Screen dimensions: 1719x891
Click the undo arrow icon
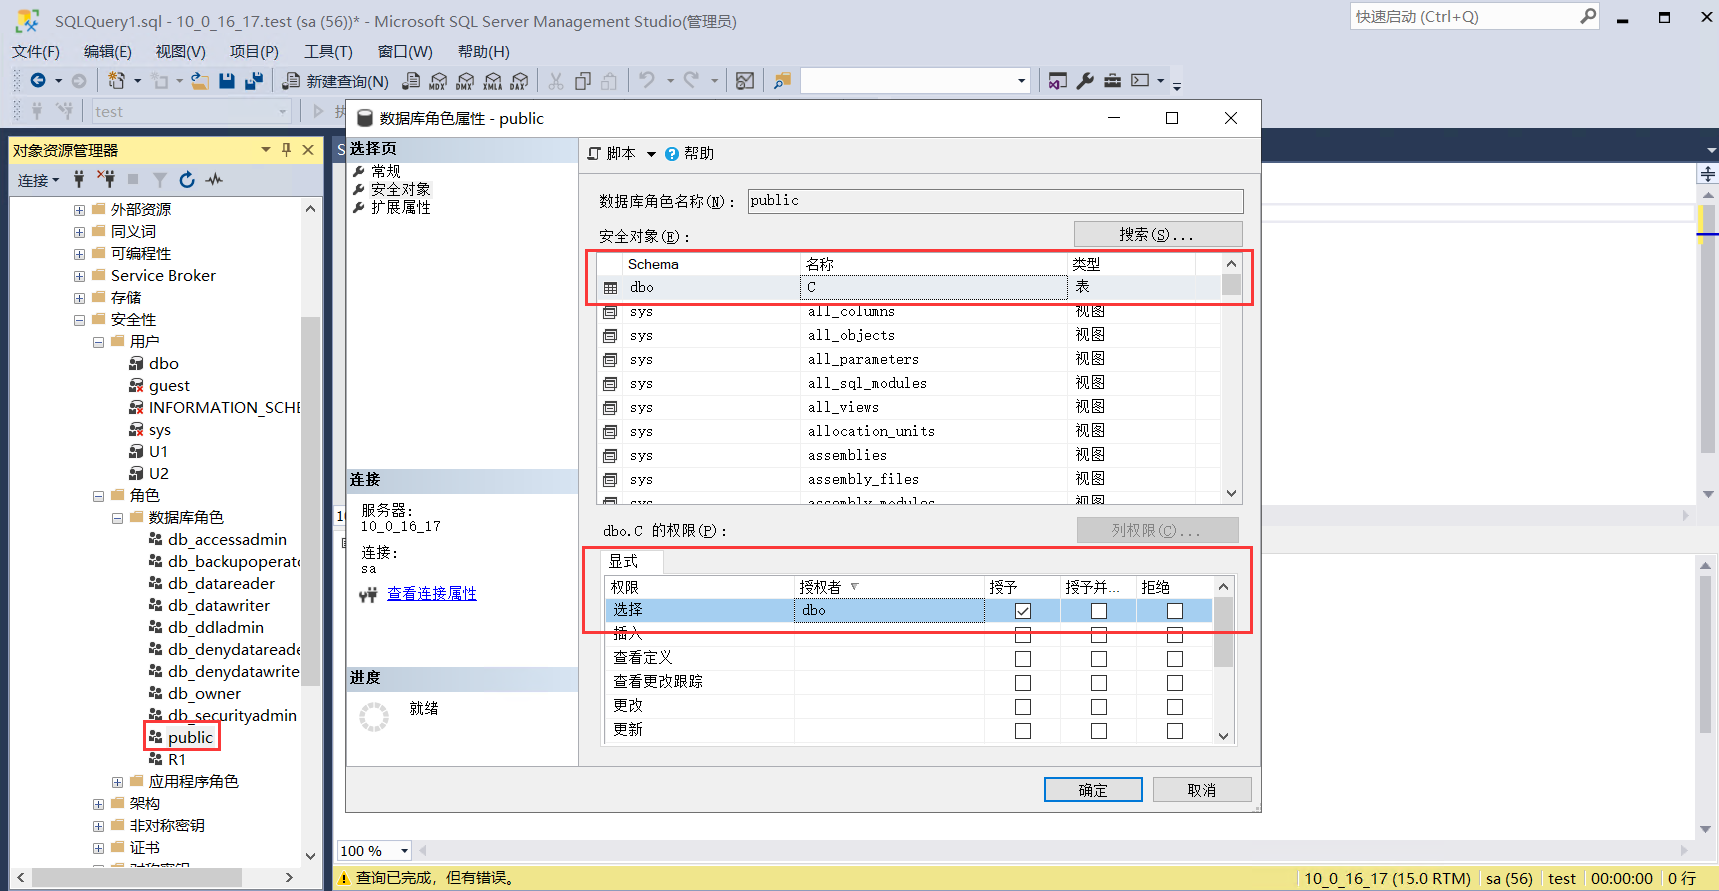pos(647,80)
